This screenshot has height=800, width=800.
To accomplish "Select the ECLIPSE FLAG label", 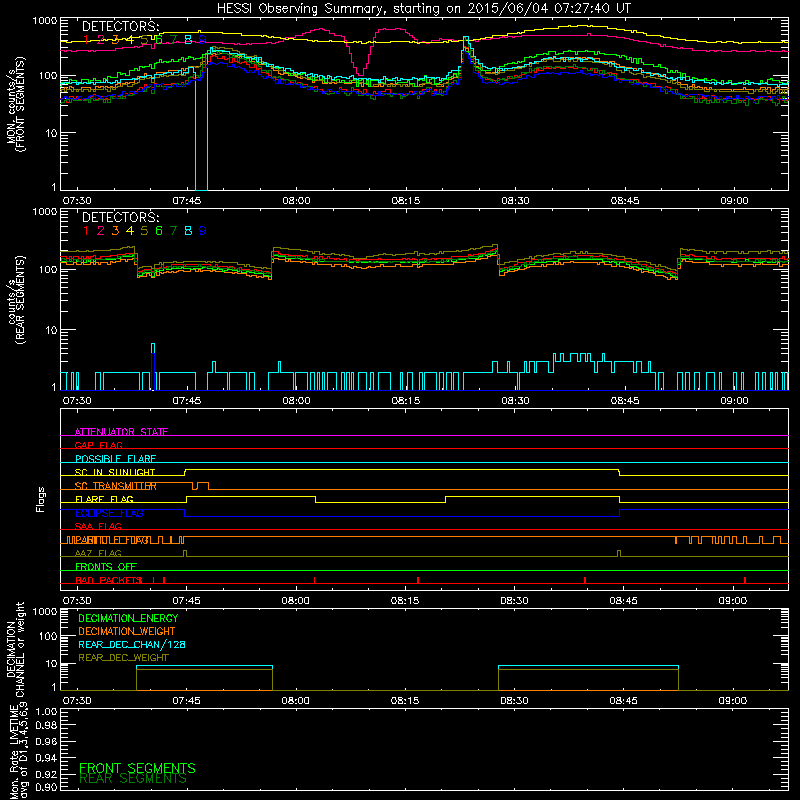I will [x=109, y=513].
